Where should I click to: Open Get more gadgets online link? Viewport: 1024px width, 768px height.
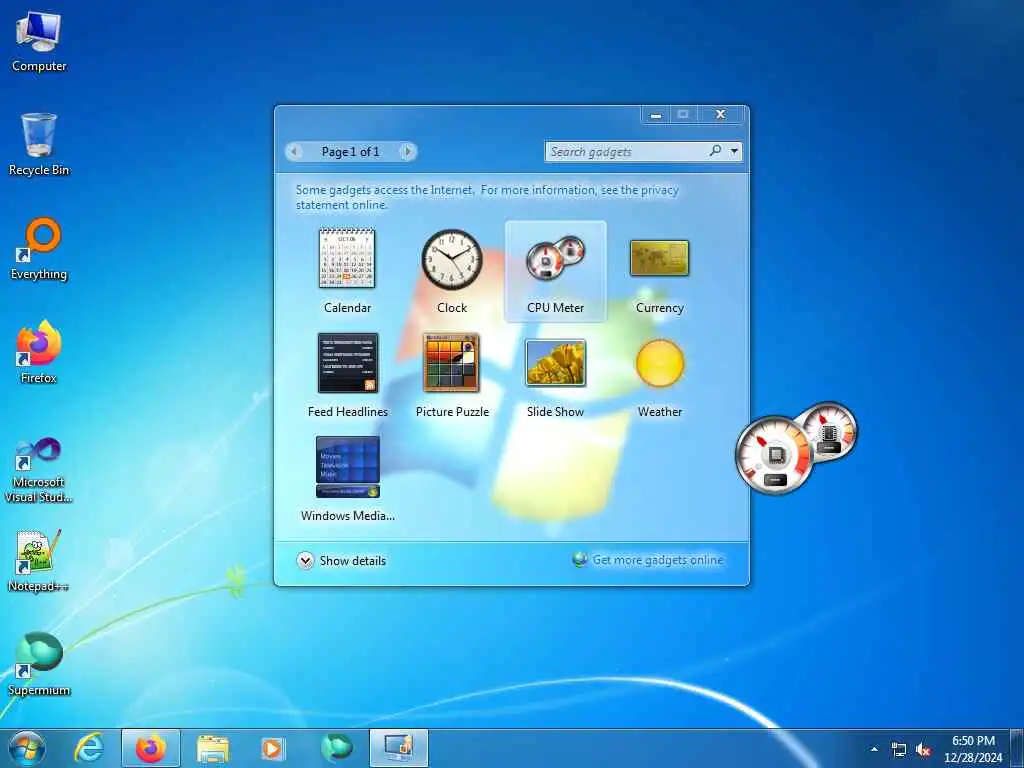click(x=658, y=560)
